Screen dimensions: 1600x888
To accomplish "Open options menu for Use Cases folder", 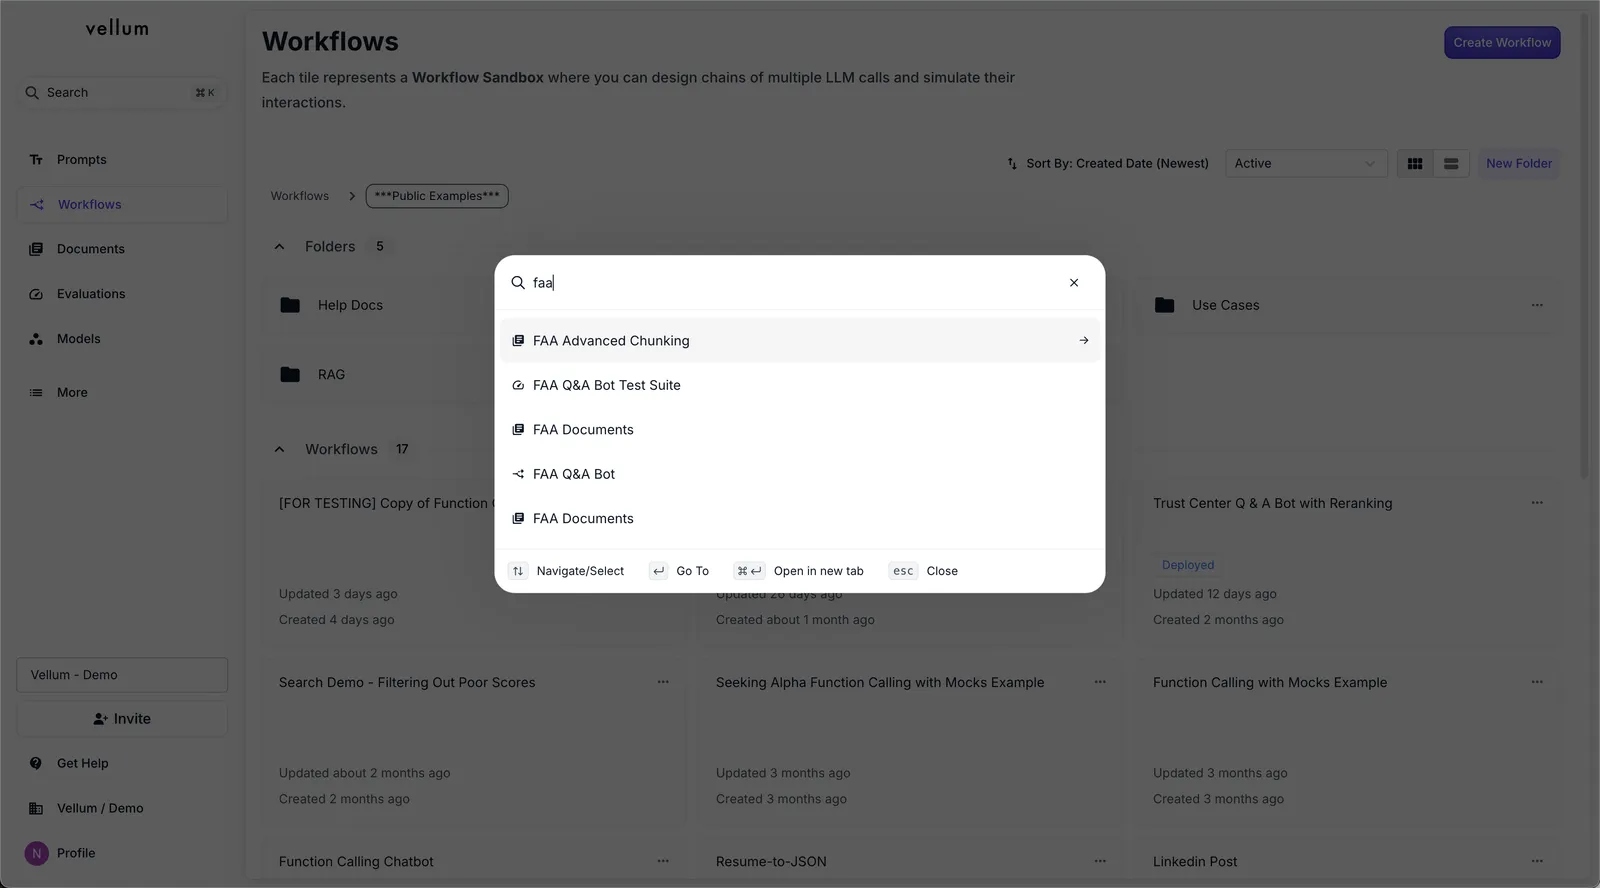I will click(1537, 305).
